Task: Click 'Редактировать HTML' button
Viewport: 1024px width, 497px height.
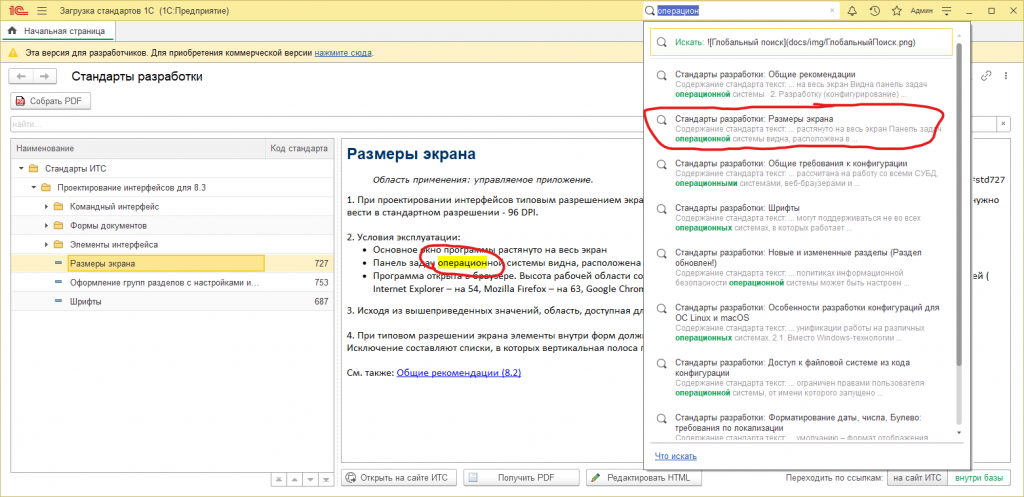Action: 645,478
